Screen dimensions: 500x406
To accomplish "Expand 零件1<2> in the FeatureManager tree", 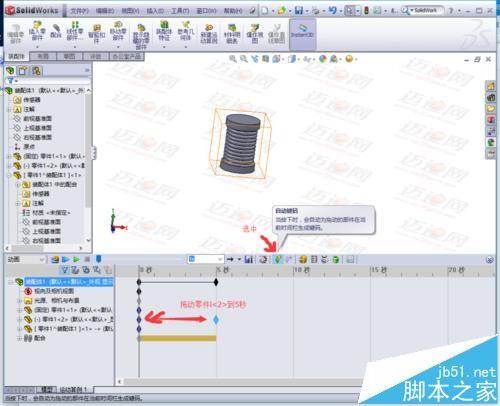I will 9,165.
